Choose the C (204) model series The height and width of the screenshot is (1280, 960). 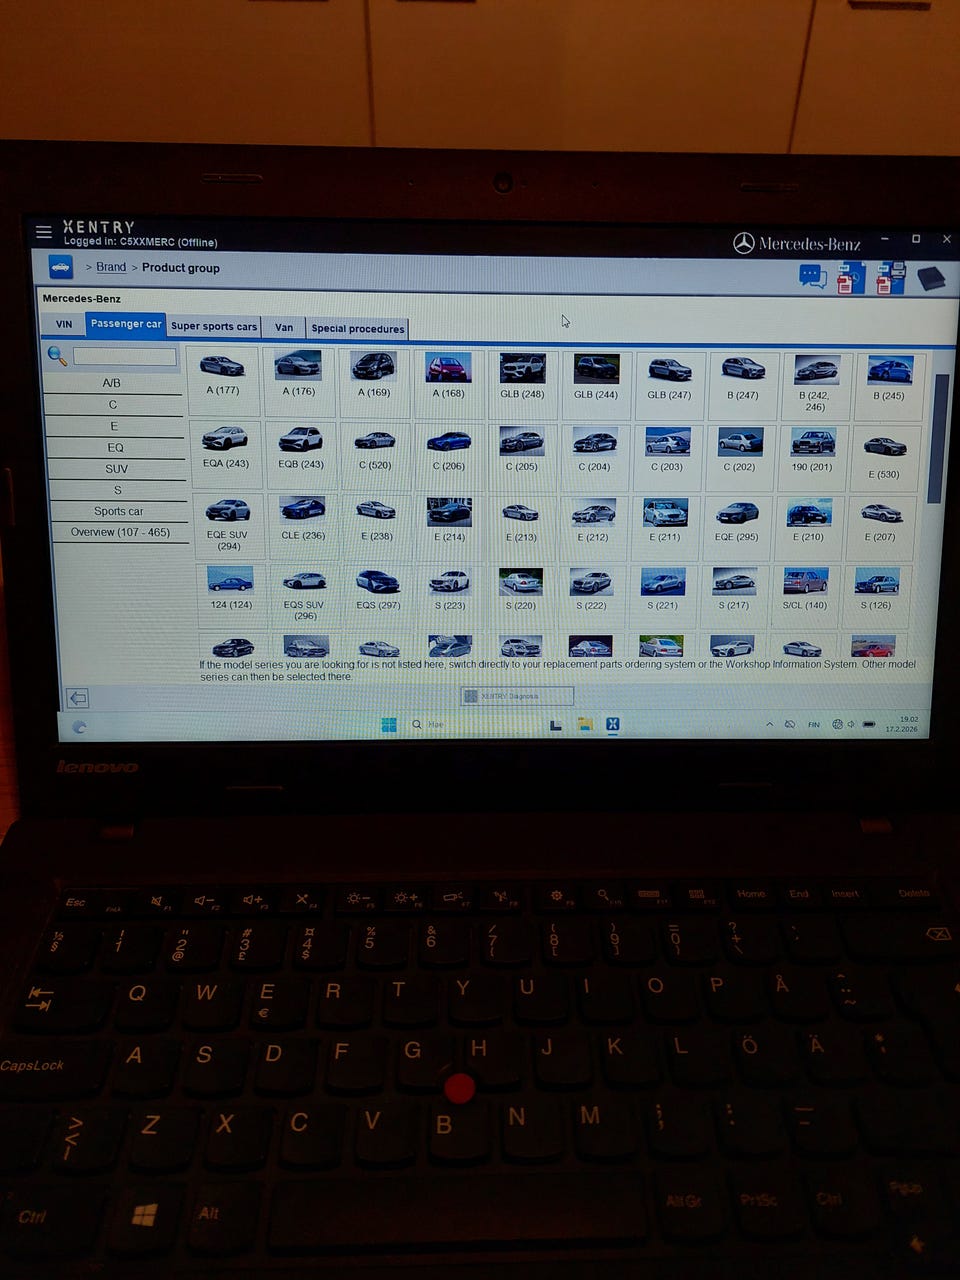pyautogui.click(x=594, y=454)
